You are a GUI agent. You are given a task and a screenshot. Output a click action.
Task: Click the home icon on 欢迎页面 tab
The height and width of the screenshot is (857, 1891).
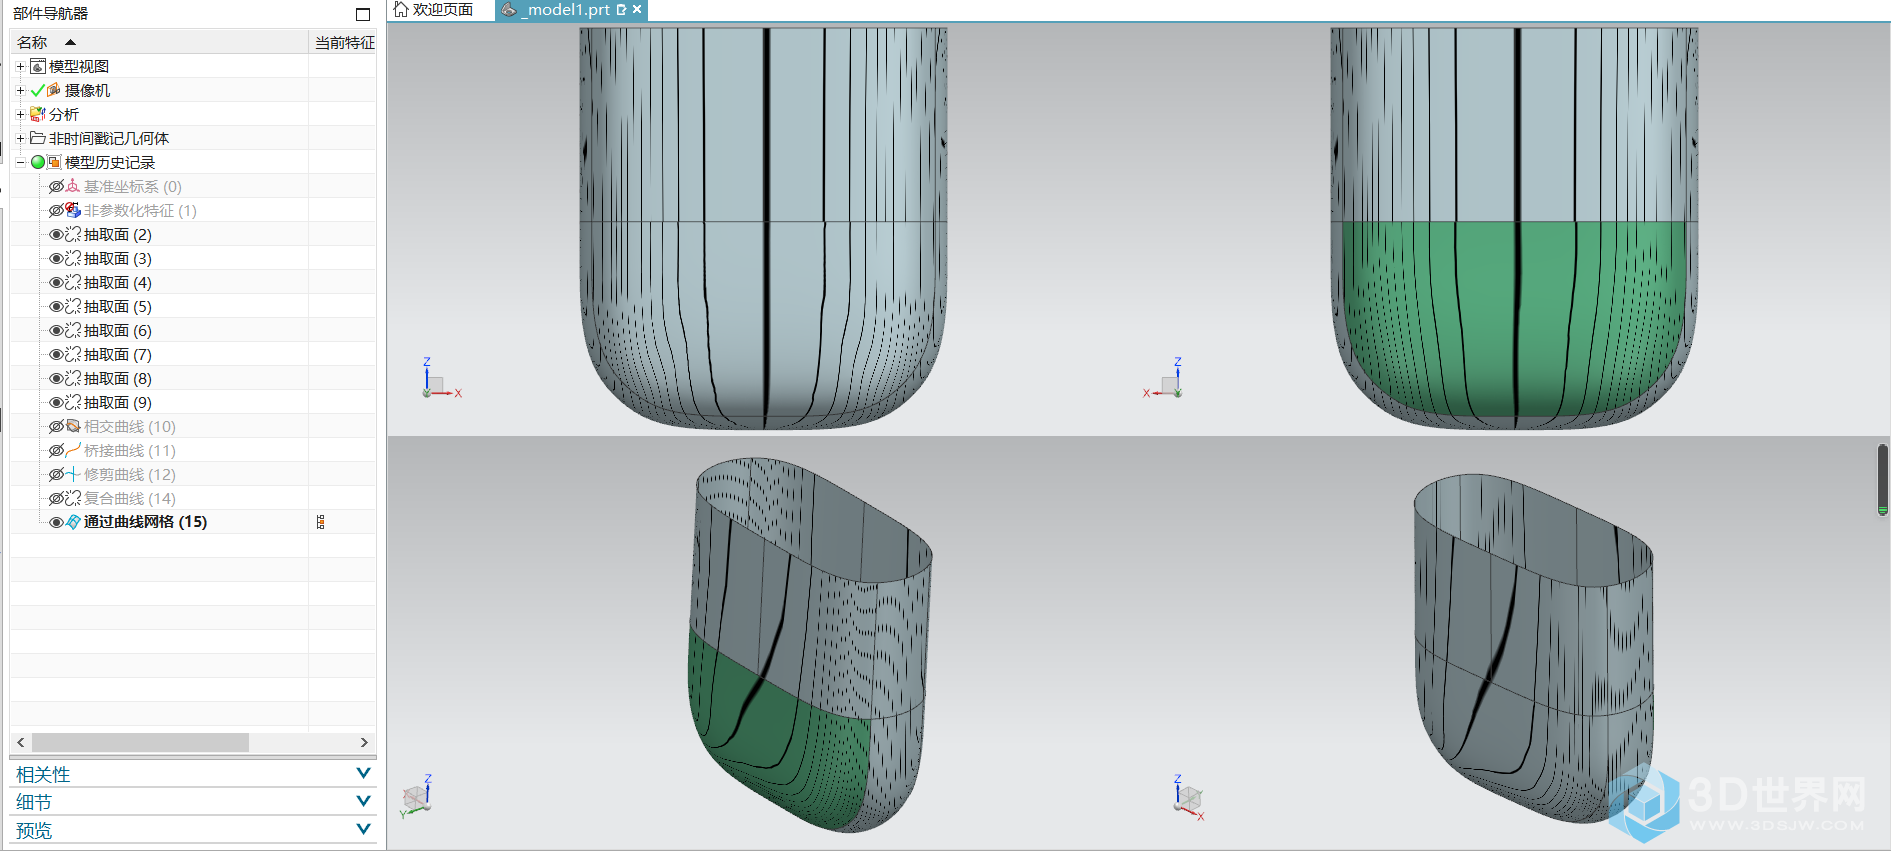click(x=401, y=9)
